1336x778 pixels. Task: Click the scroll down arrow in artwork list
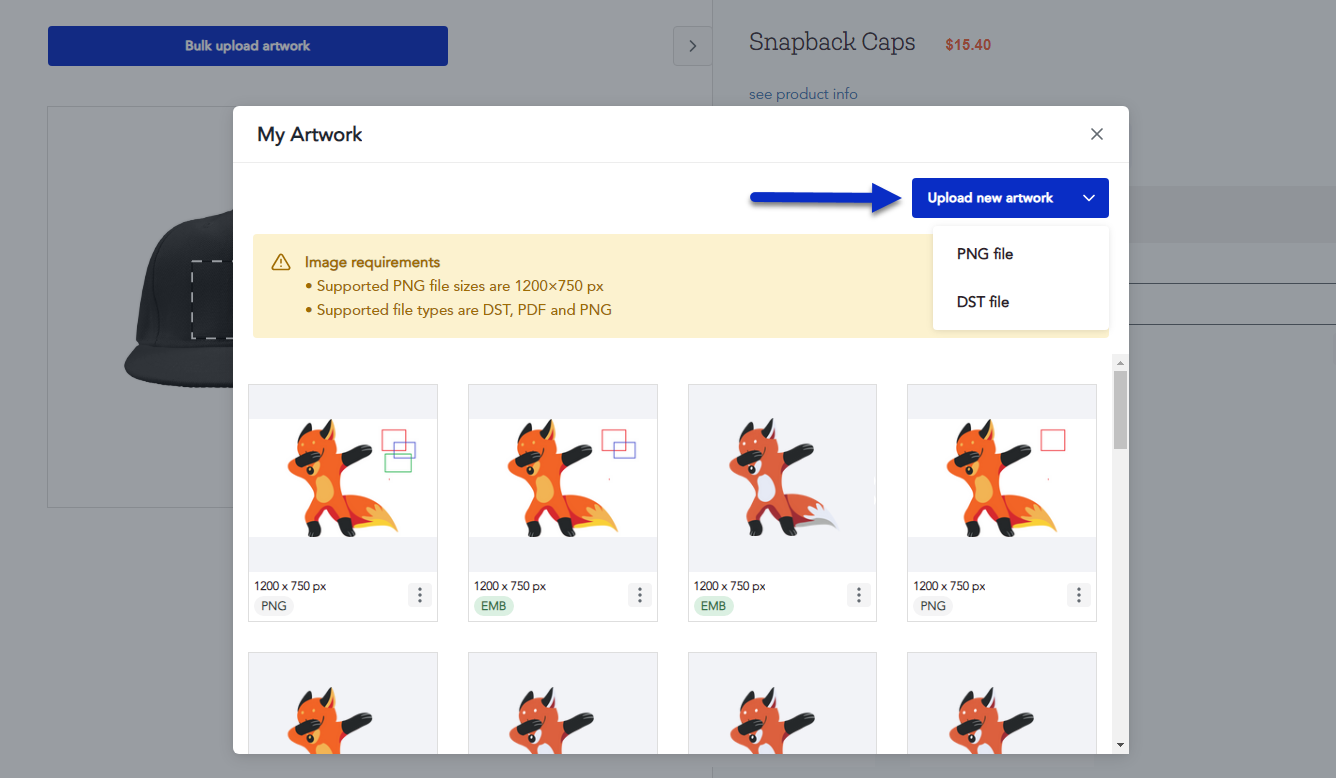click(1120, 745)
